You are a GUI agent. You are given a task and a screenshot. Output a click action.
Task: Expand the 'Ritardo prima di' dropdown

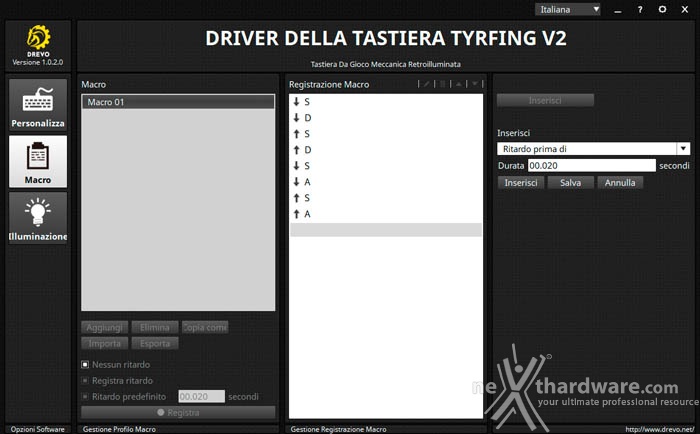(683, 149)
